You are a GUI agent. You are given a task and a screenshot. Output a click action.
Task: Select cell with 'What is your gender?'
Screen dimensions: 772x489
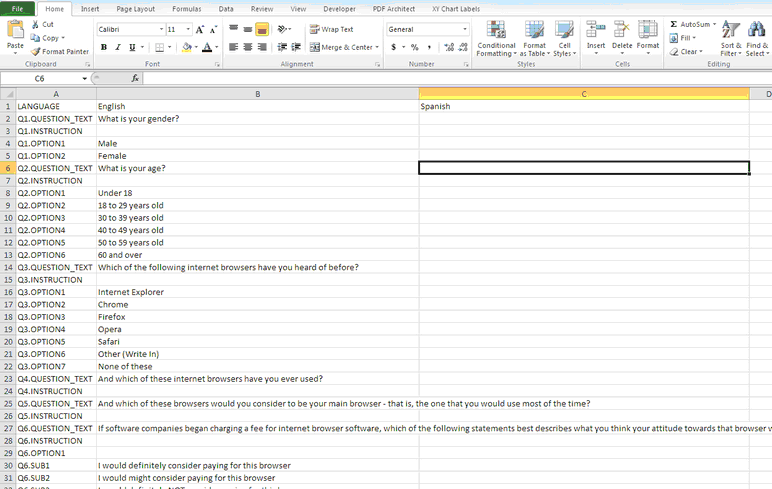(x=257, y=119)
